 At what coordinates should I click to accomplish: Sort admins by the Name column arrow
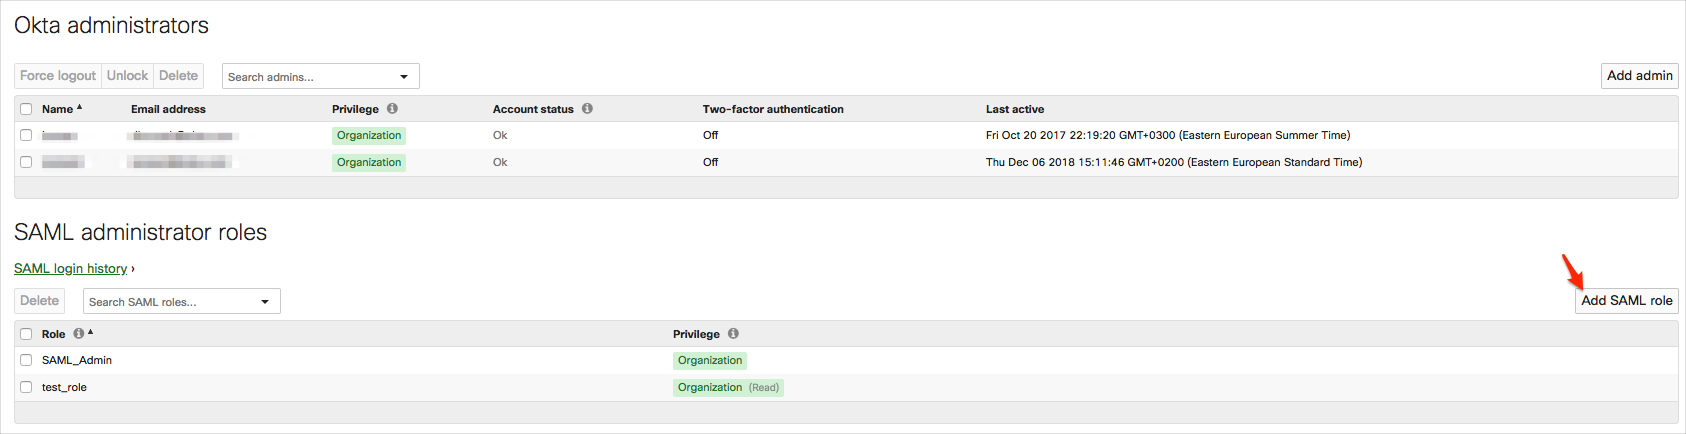tap(80, 108)
